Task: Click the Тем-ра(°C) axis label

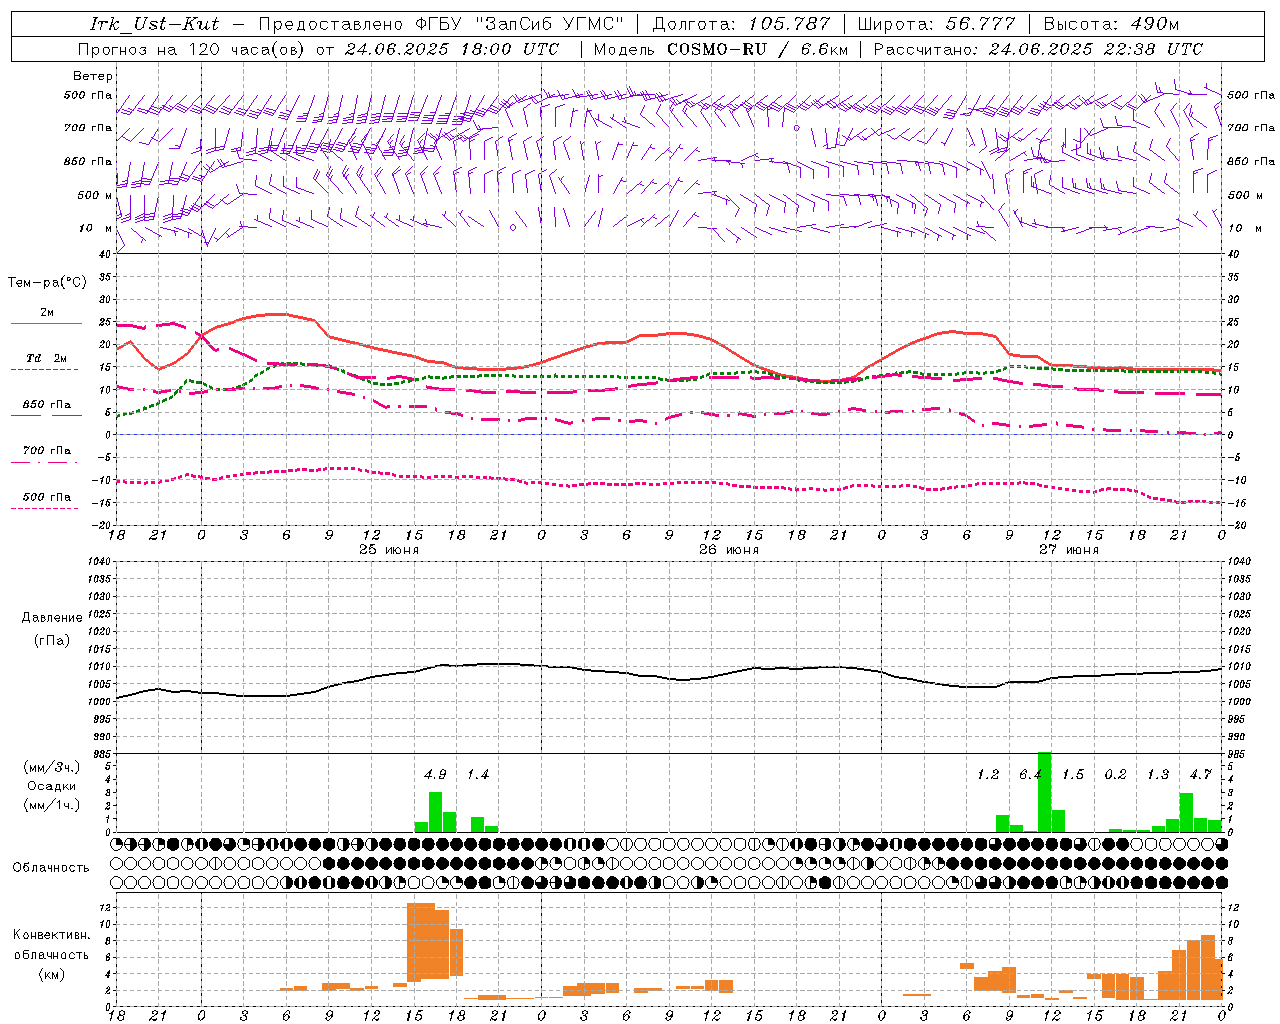Action: pos(48,283)
